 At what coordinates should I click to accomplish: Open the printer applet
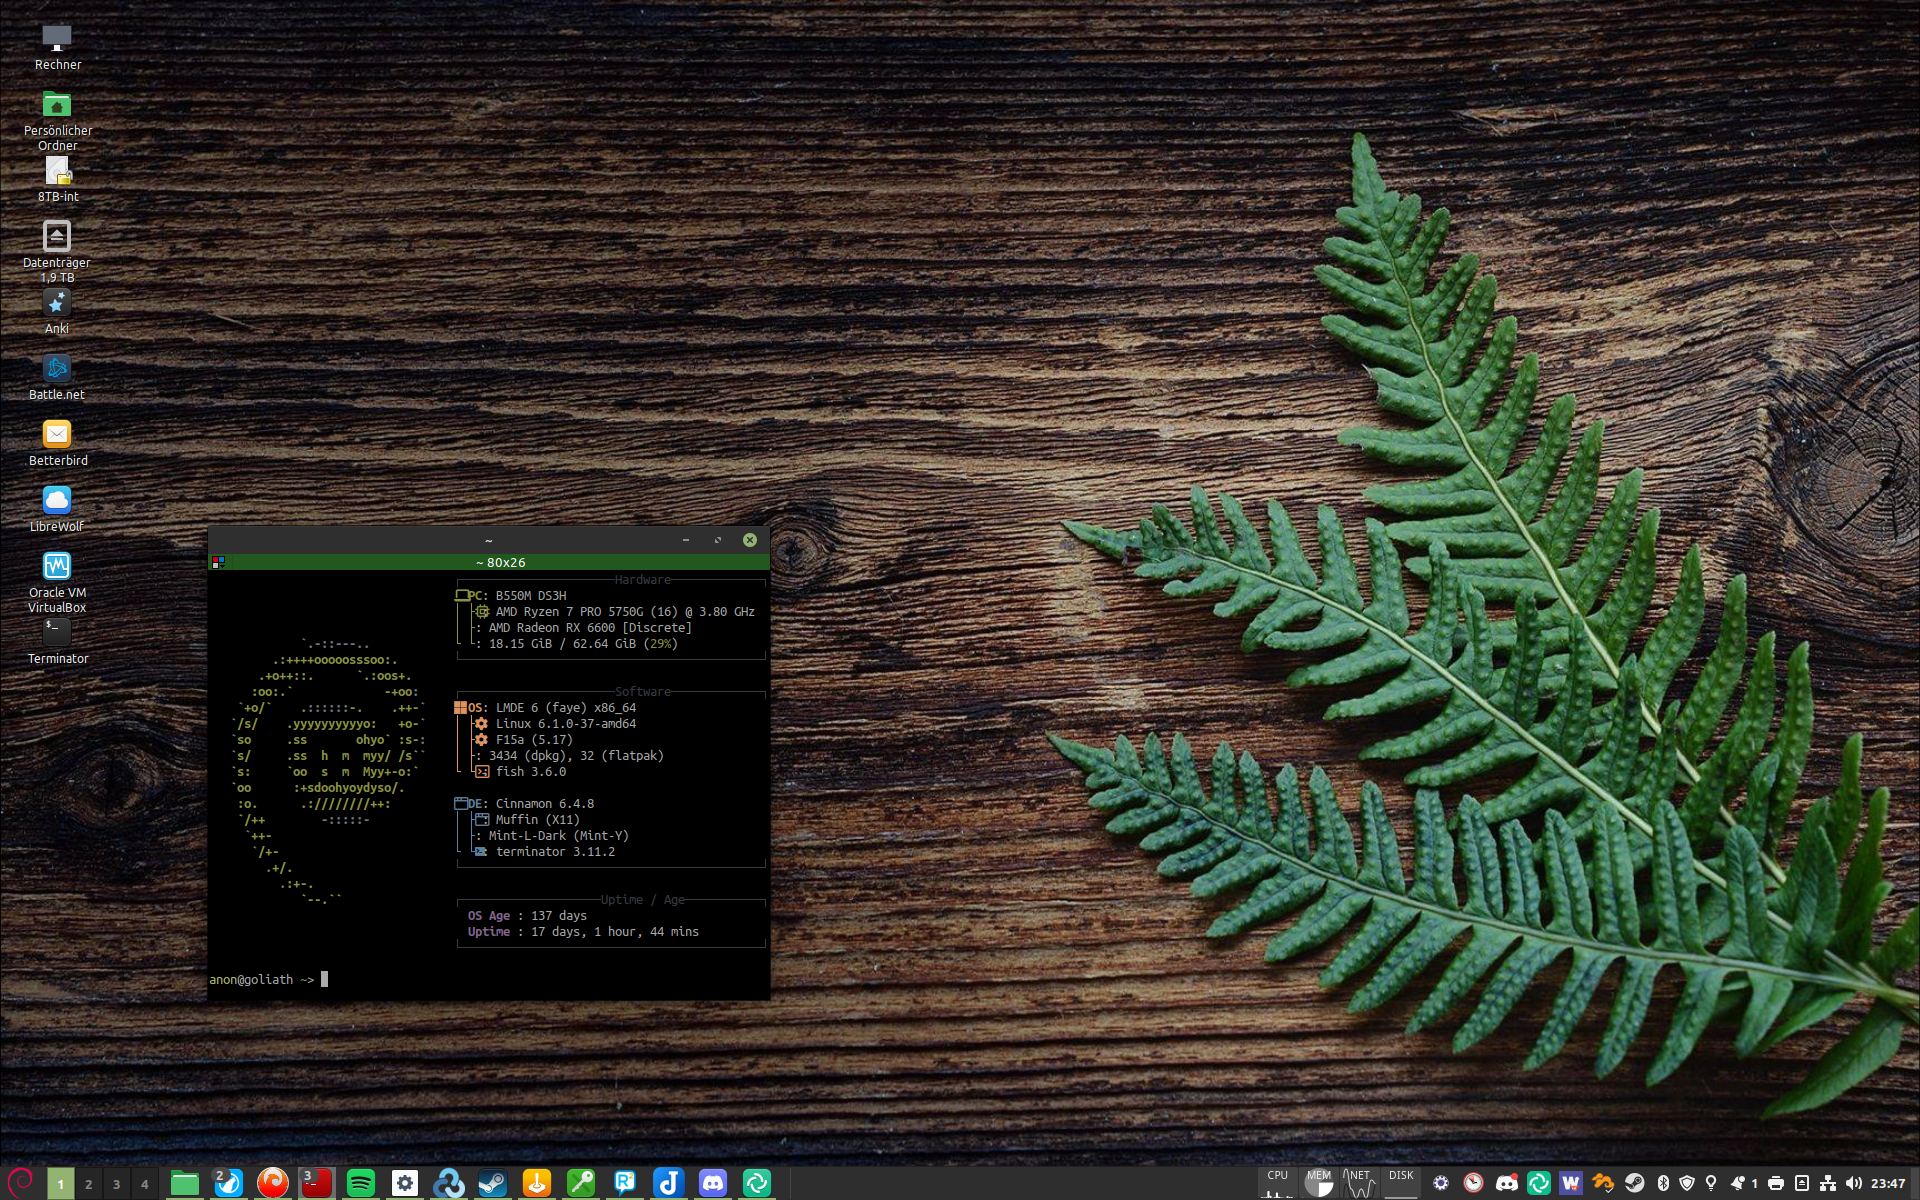click(x=1776, y=1184)
